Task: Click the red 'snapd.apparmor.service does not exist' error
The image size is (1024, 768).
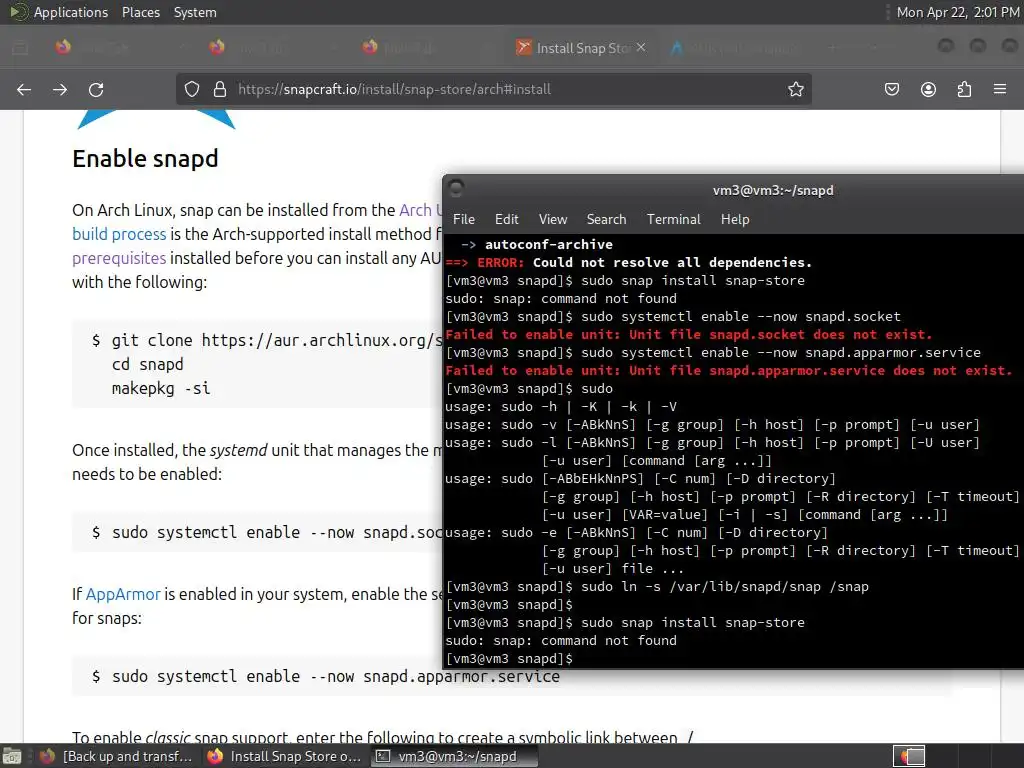Action: pos(729,370)
